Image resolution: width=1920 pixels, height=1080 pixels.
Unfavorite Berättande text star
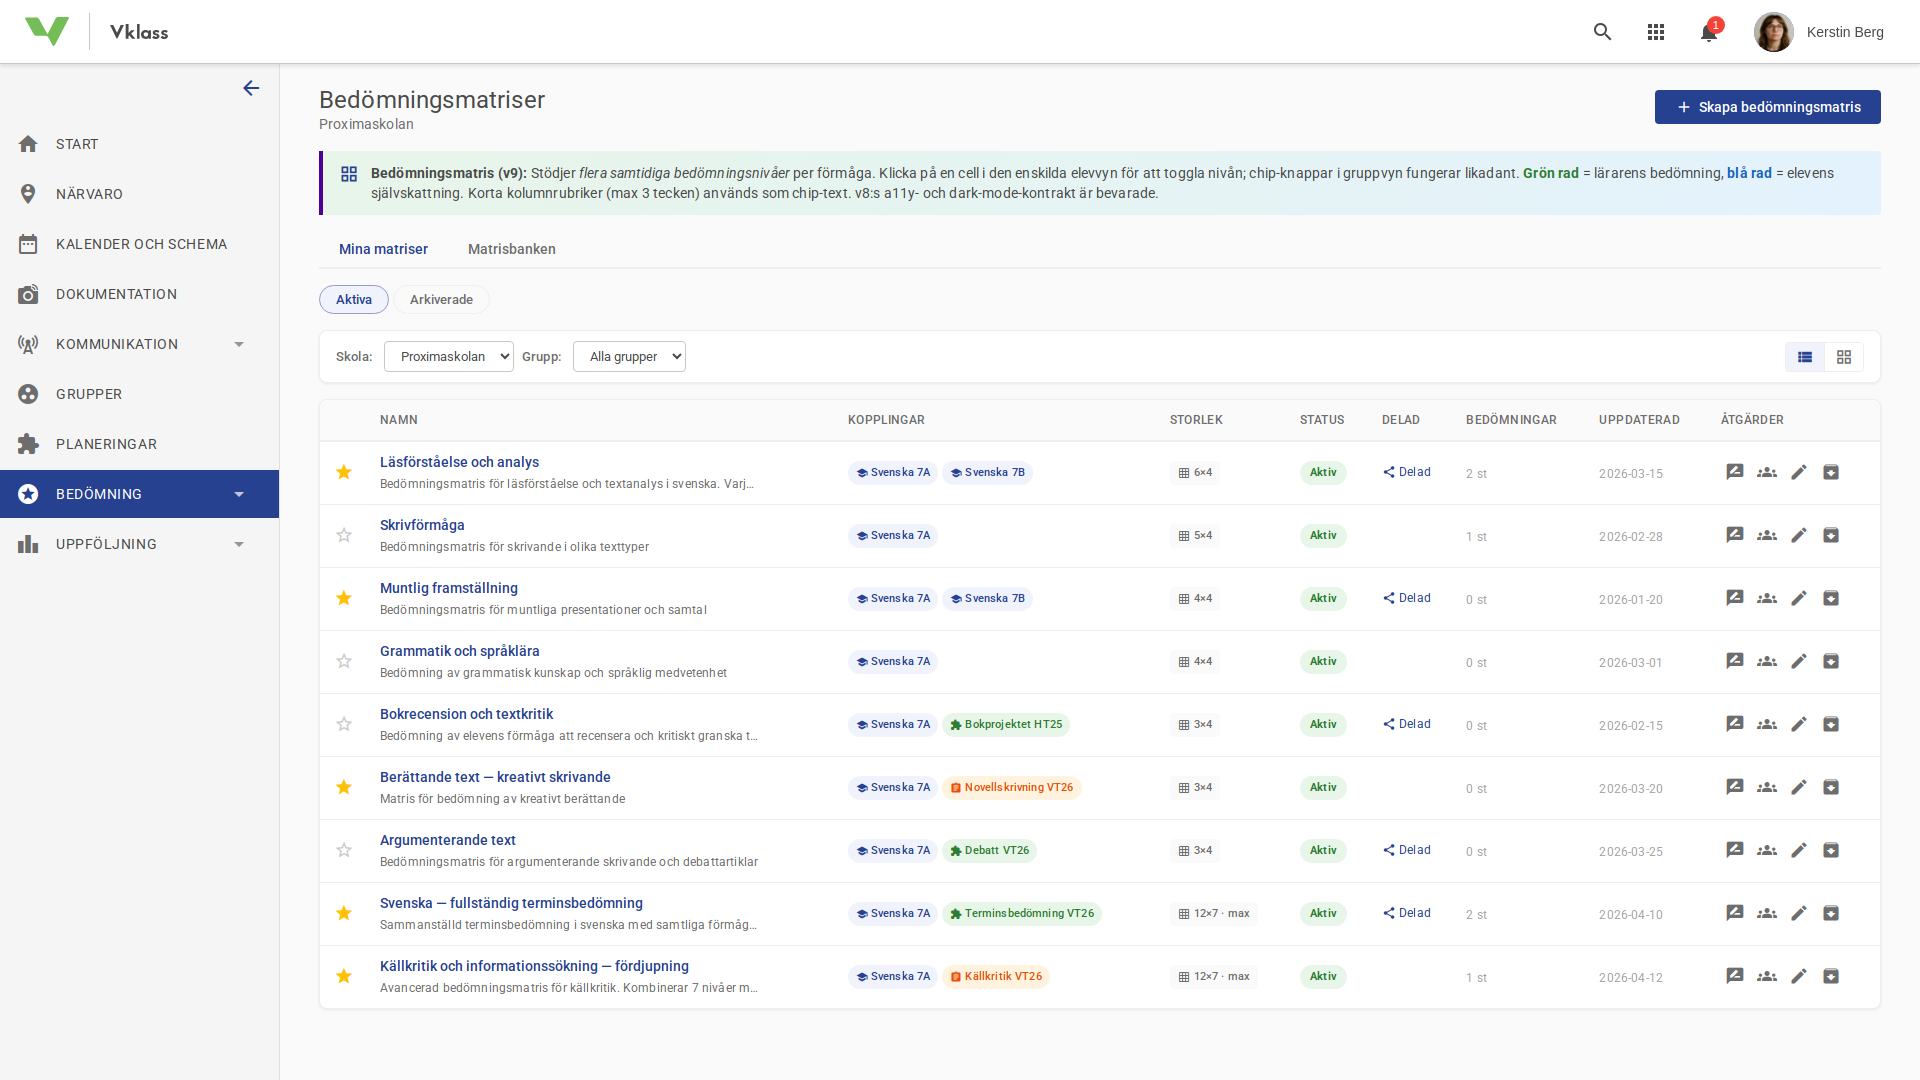(344, 787)
